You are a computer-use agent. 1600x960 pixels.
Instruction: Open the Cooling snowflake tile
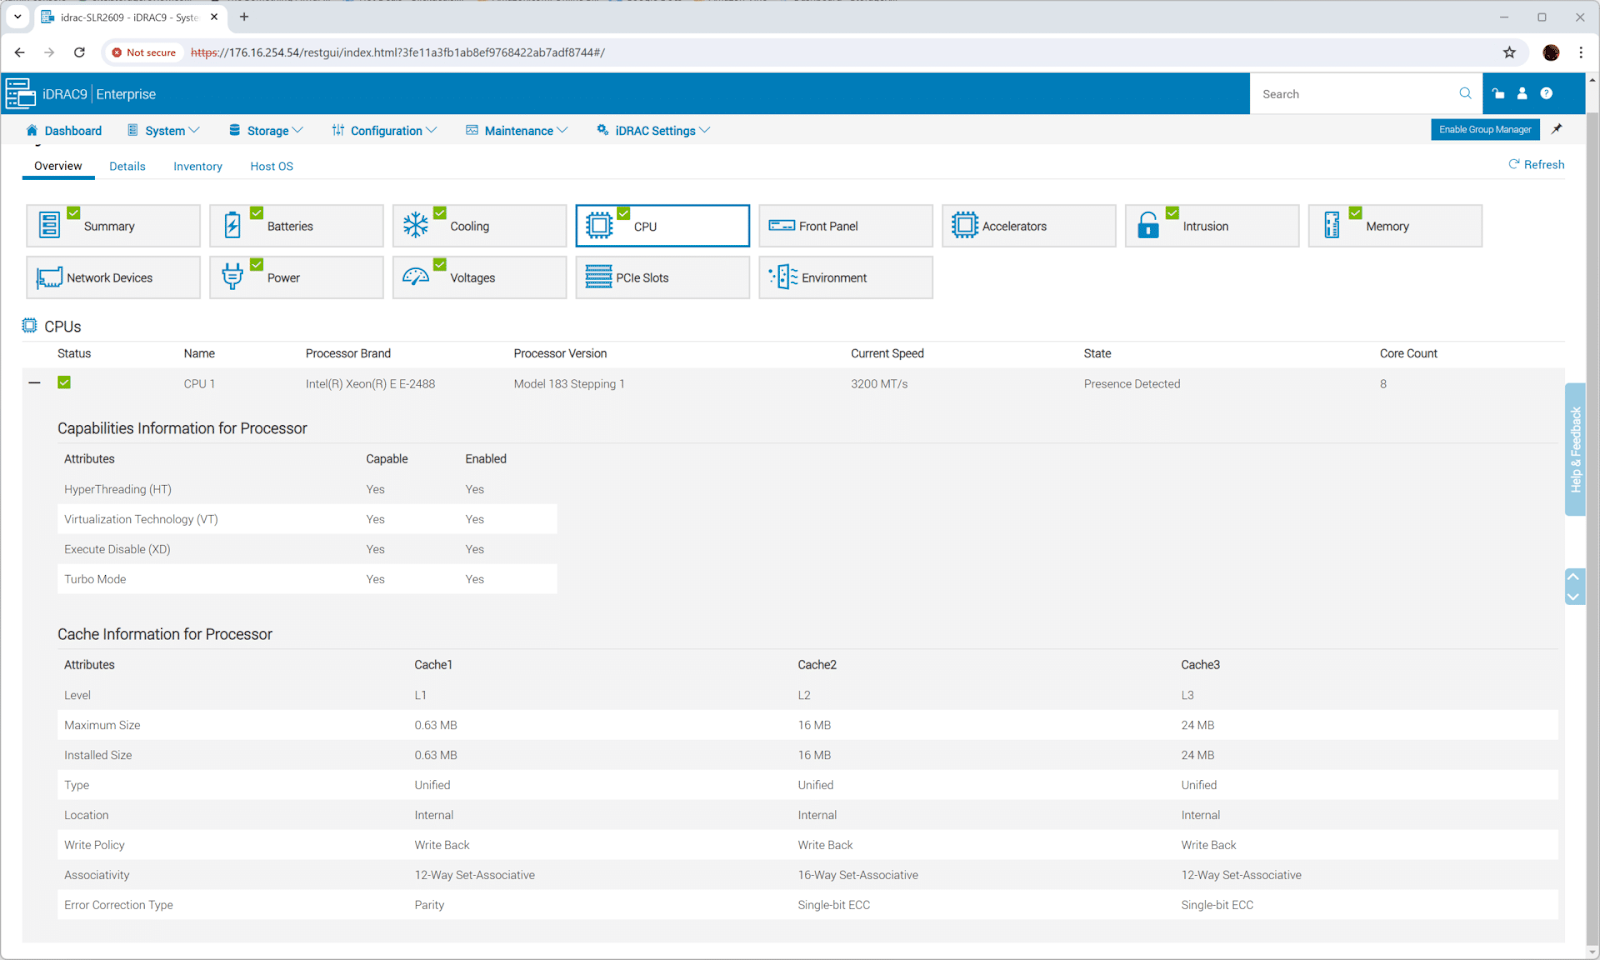point(479,226)
